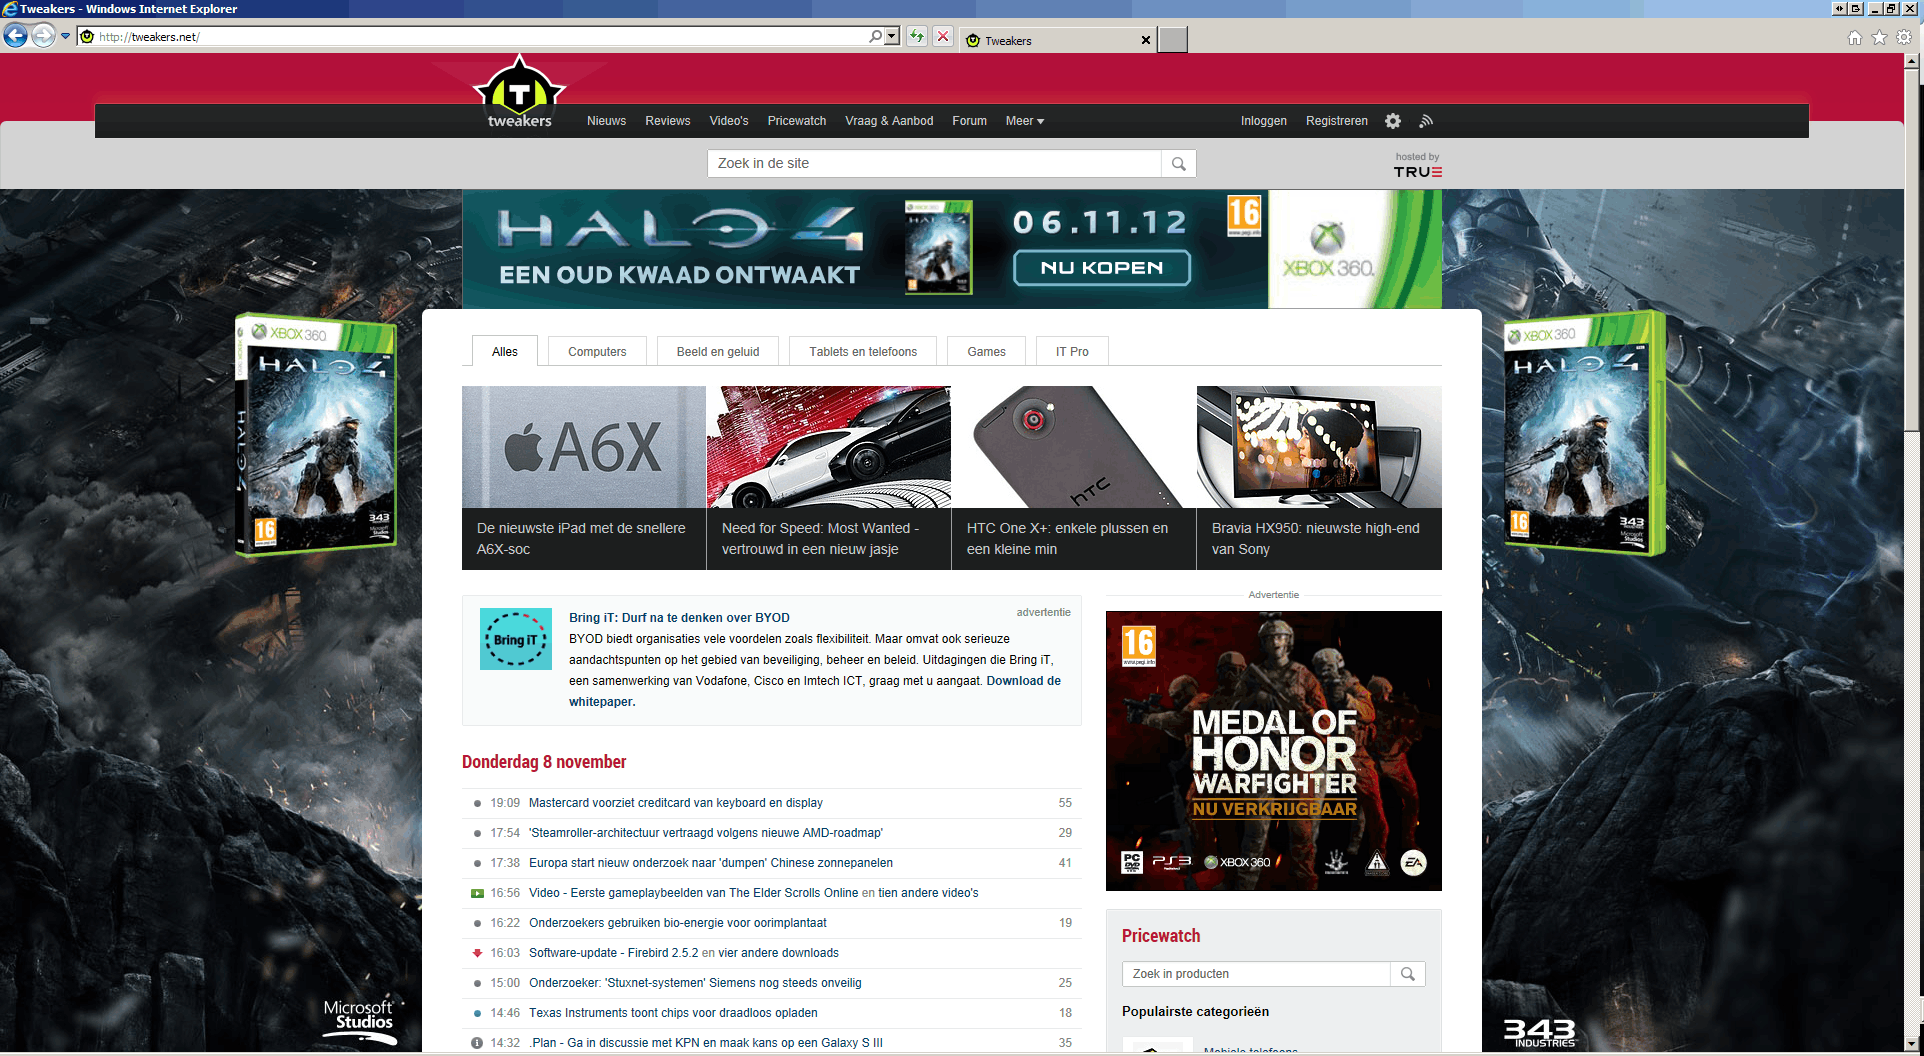Click the 'hosted by TRUE' logo
The image size is (1924, 1056).
point(1418,166)
